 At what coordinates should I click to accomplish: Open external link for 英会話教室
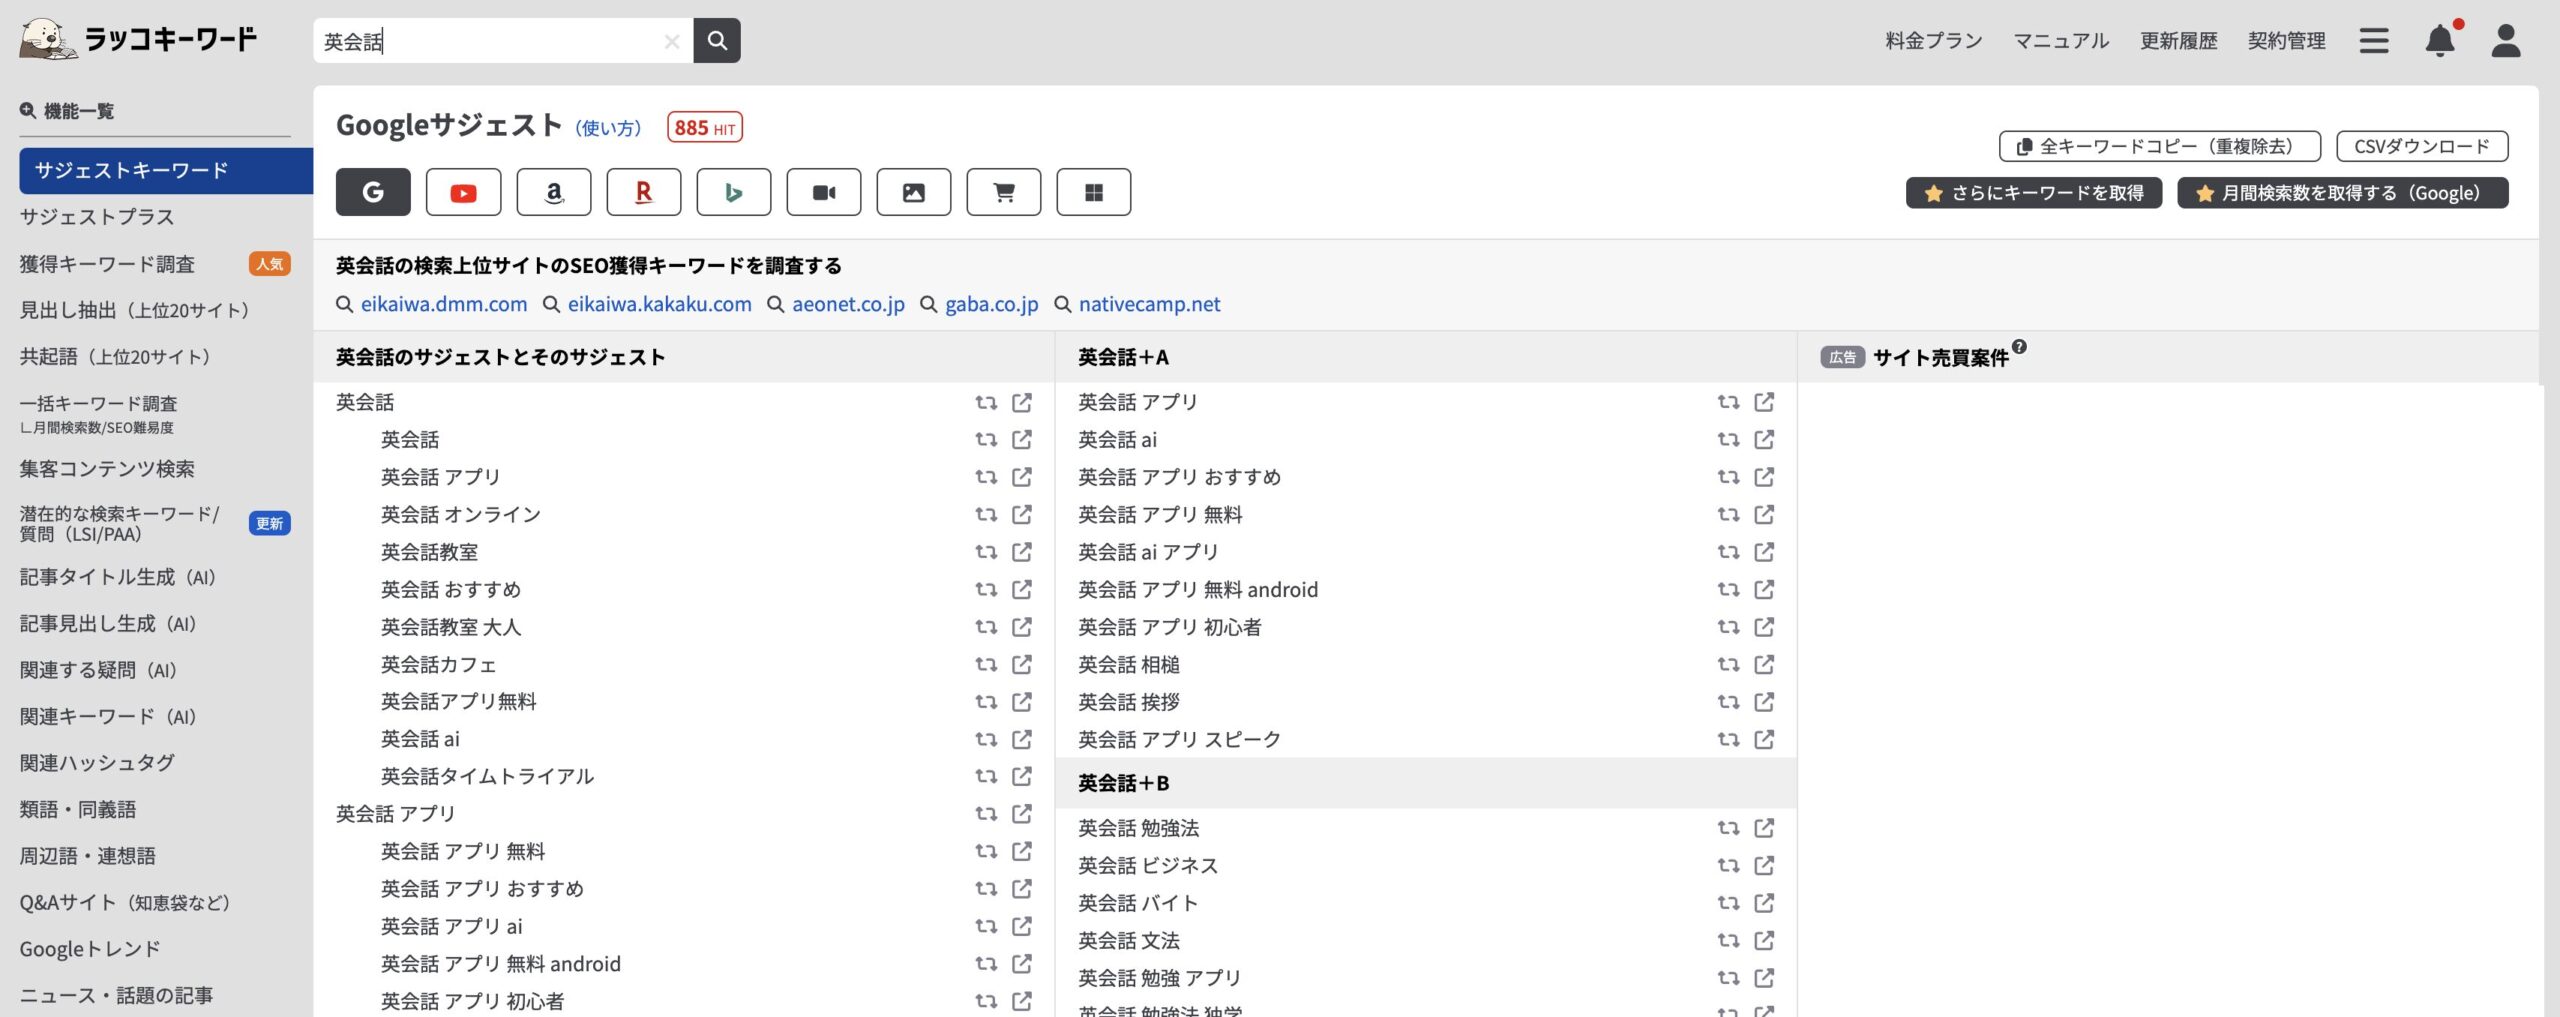coord(1022,551)
